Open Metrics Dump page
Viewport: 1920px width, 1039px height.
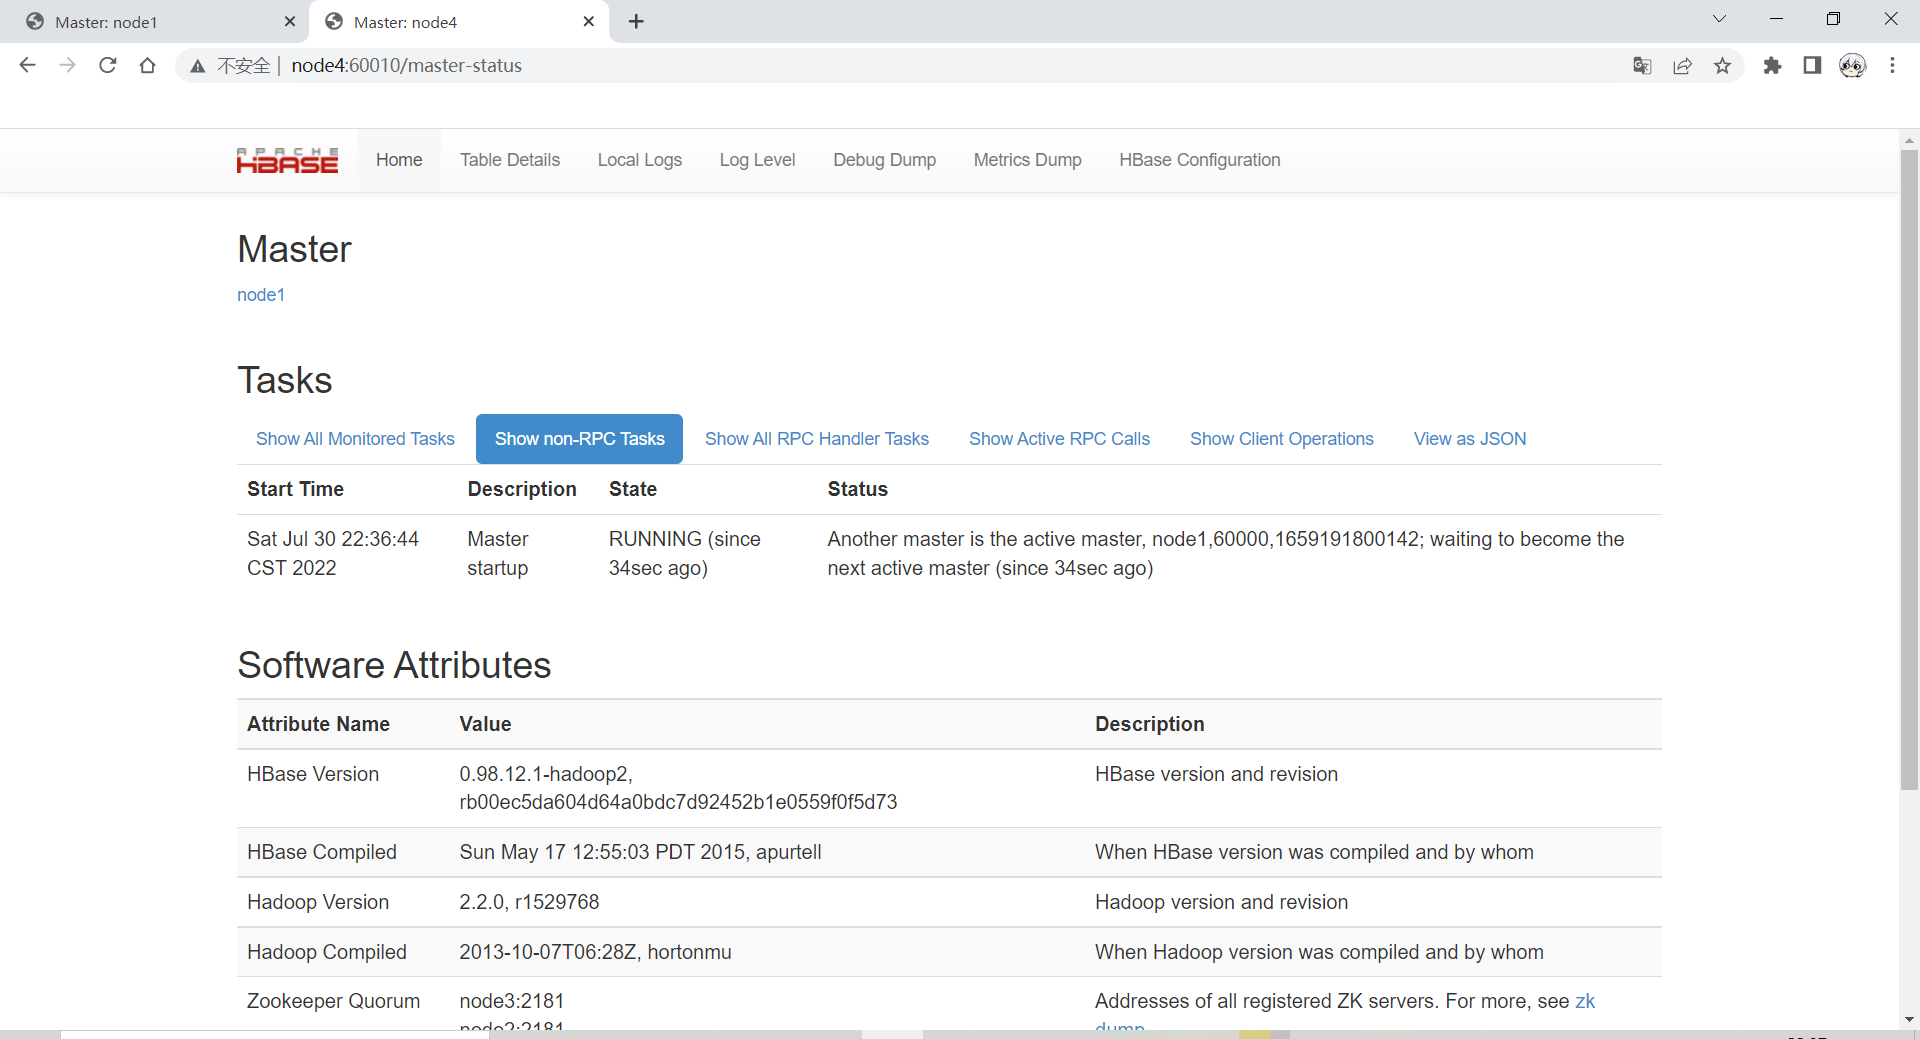(1028, 160)
